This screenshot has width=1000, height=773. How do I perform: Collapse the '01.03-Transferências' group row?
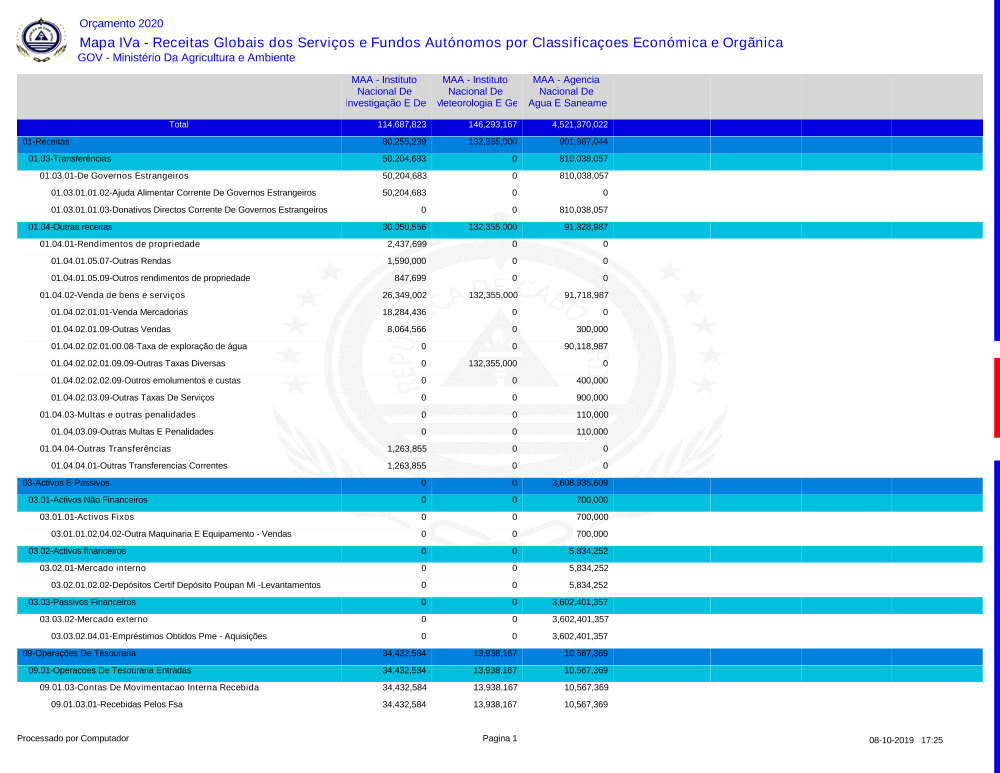click(x=69, y=159)
